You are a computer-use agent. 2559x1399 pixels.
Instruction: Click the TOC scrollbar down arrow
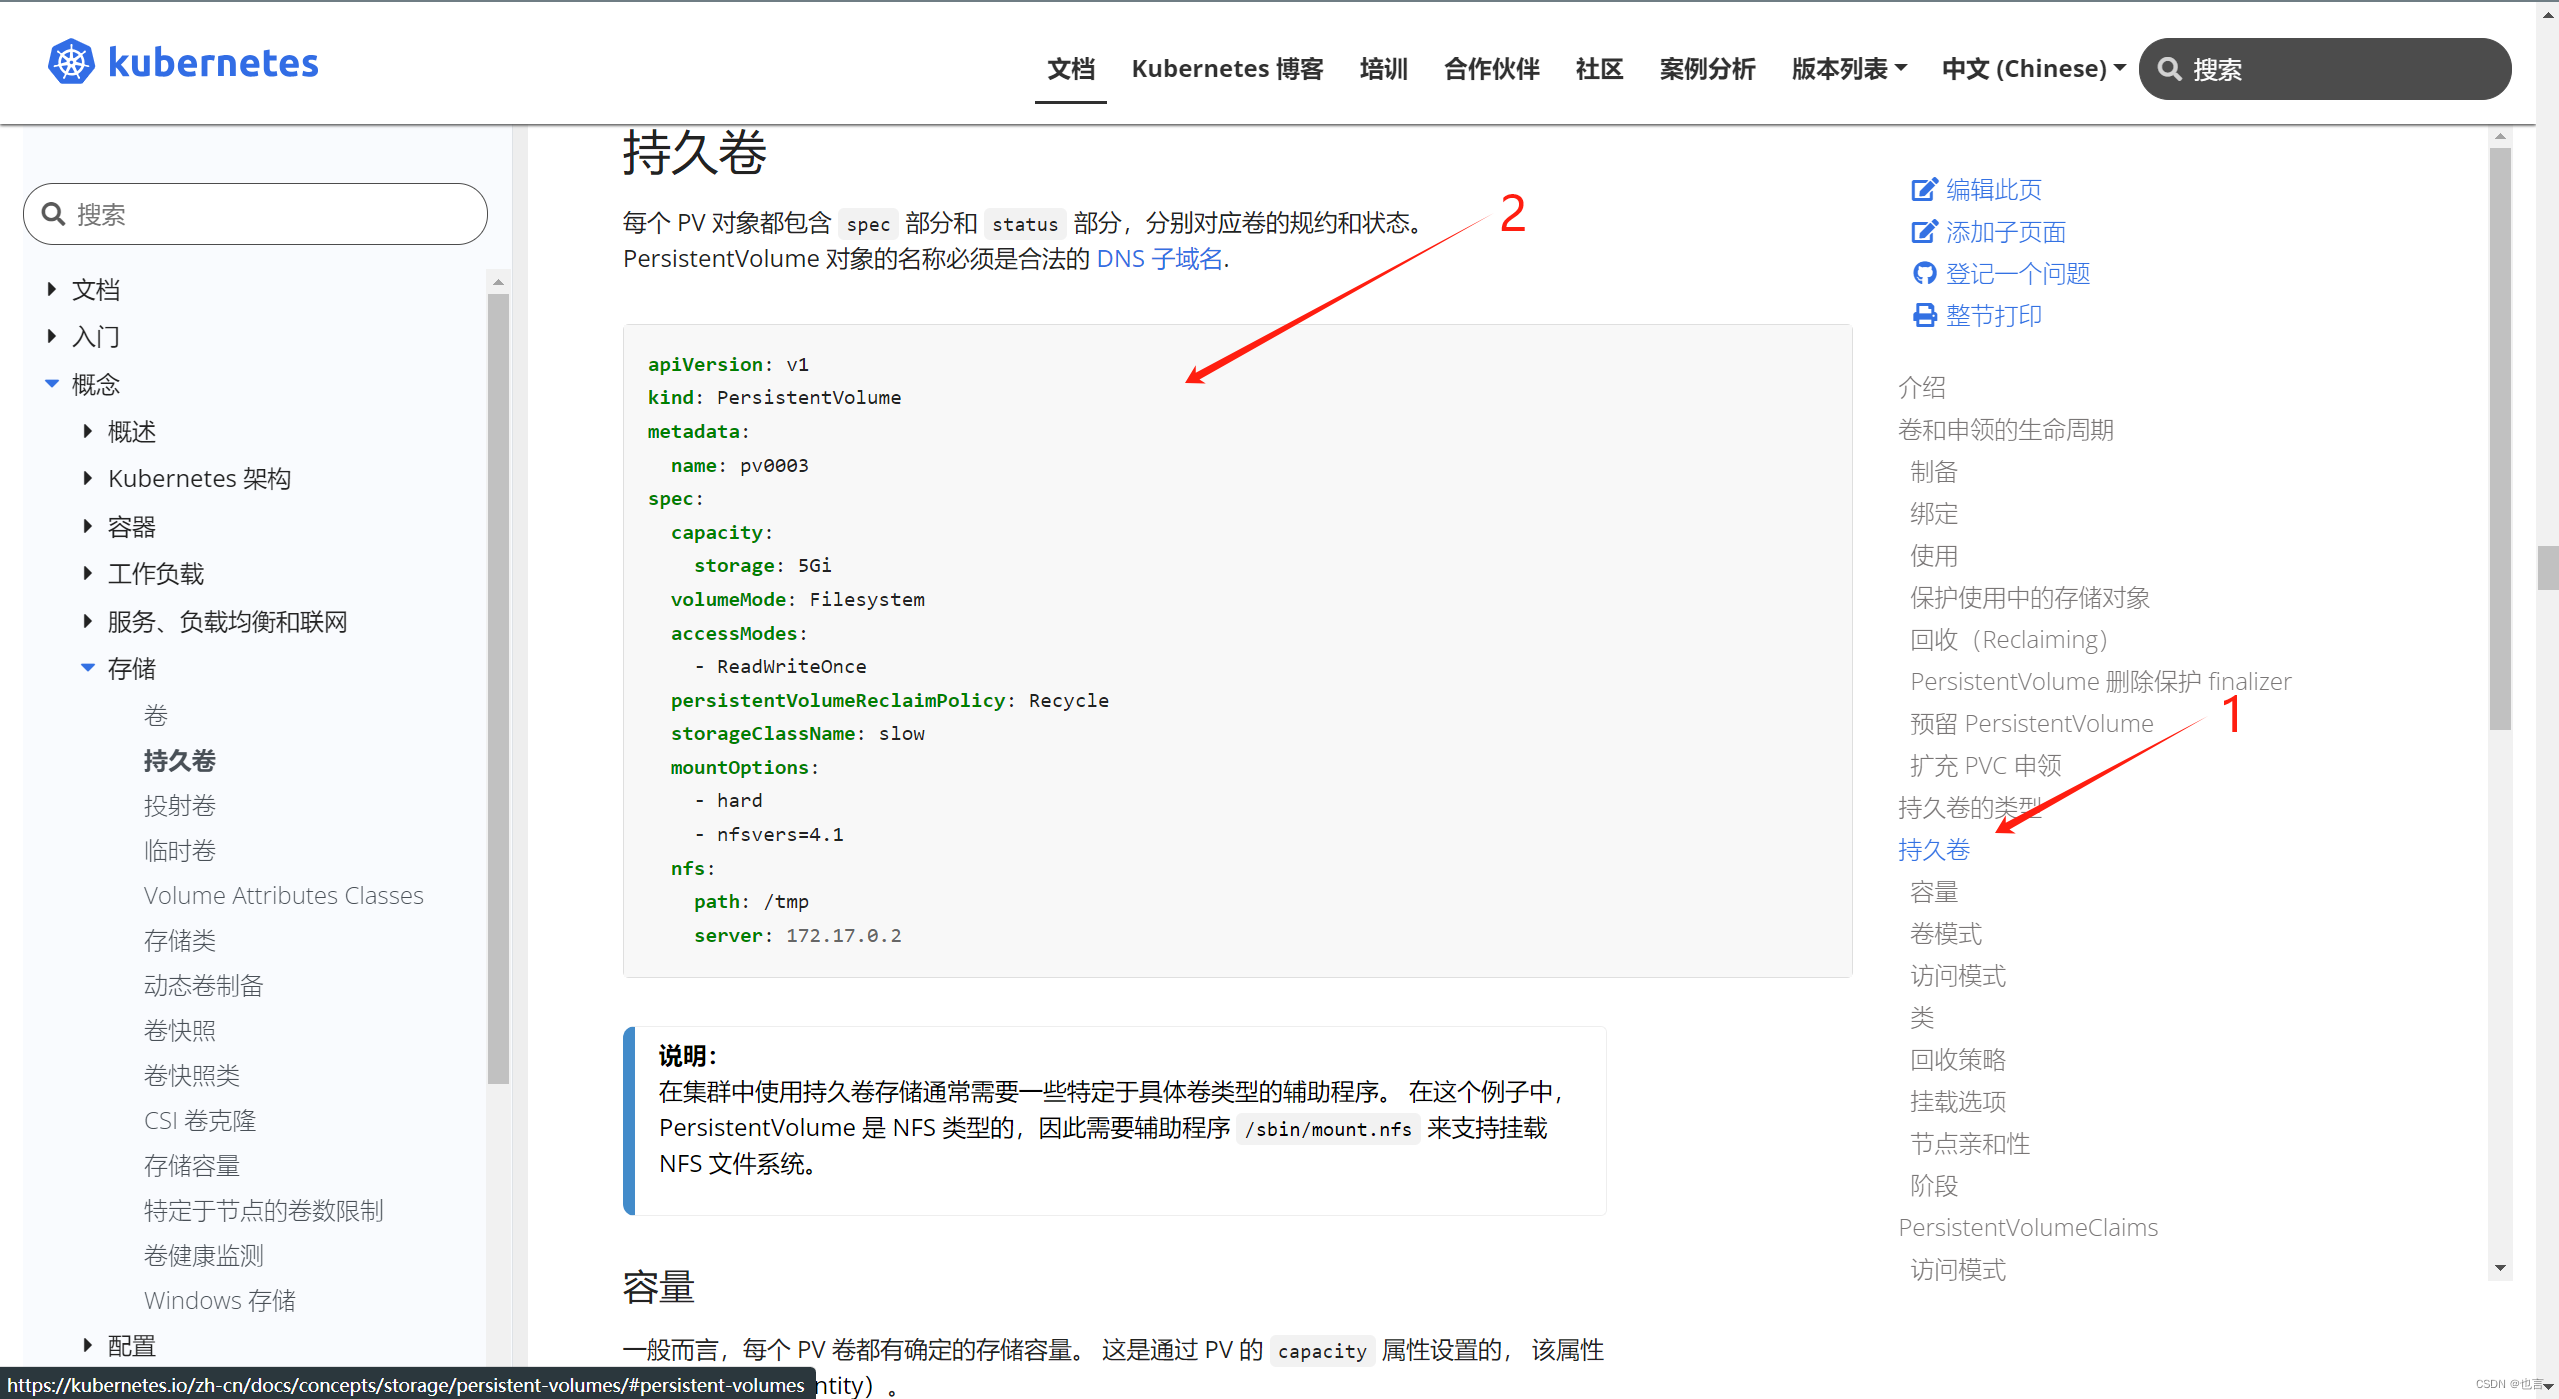tap(2500, 1267)
